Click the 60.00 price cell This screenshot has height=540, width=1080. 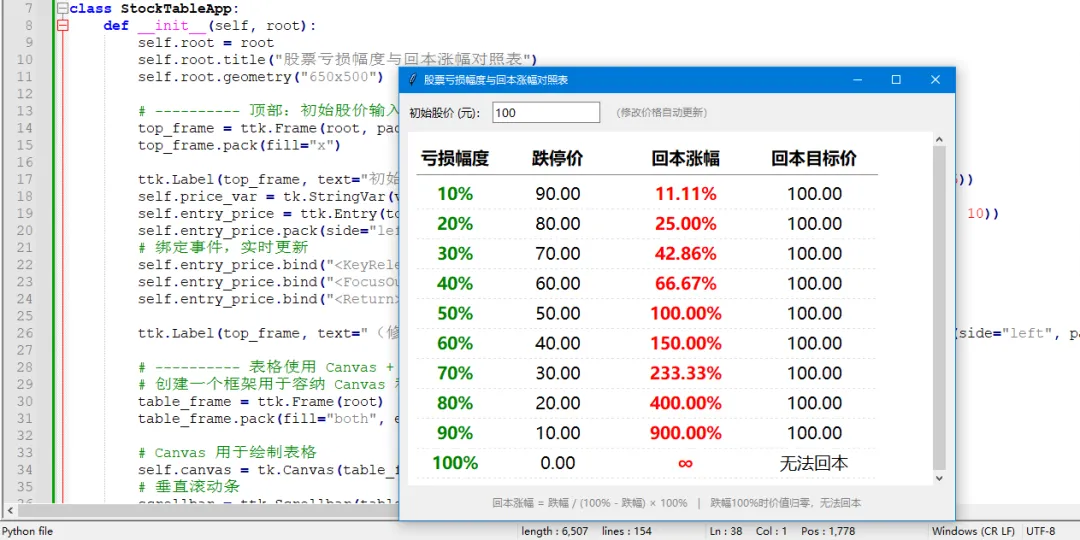[x=558, y=284]
